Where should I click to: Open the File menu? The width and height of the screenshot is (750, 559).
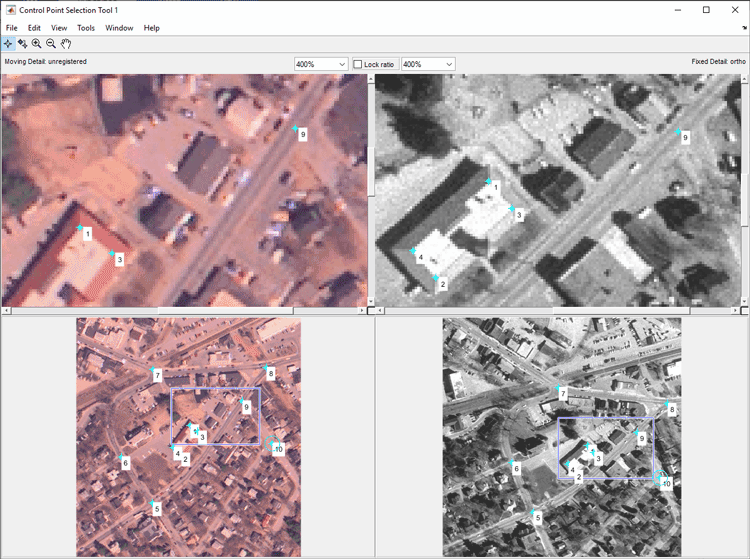[11, 28]
